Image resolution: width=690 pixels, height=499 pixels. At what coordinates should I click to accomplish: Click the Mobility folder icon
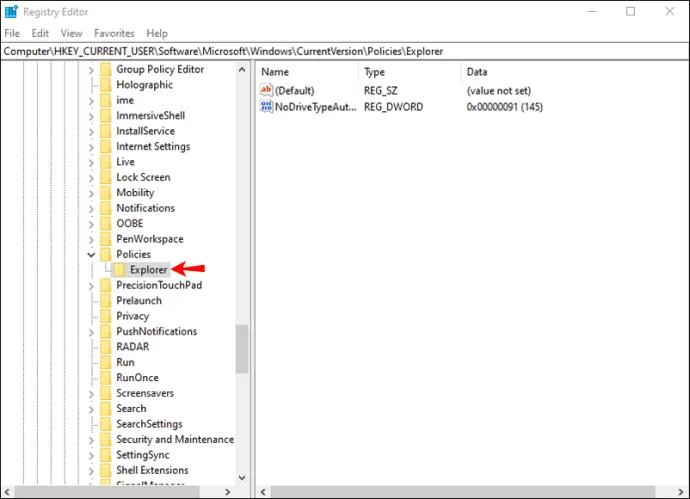coord(106,192)
